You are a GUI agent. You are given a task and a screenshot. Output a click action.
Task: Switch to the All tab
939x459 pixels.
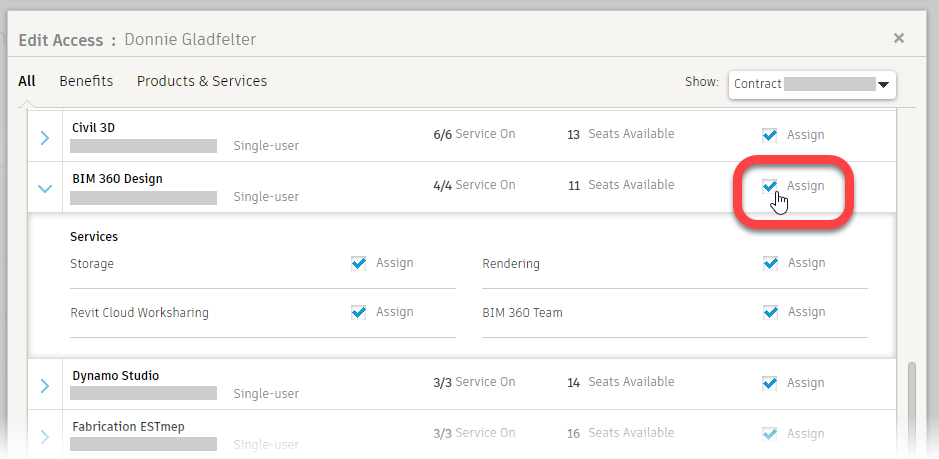click(27, 81)
